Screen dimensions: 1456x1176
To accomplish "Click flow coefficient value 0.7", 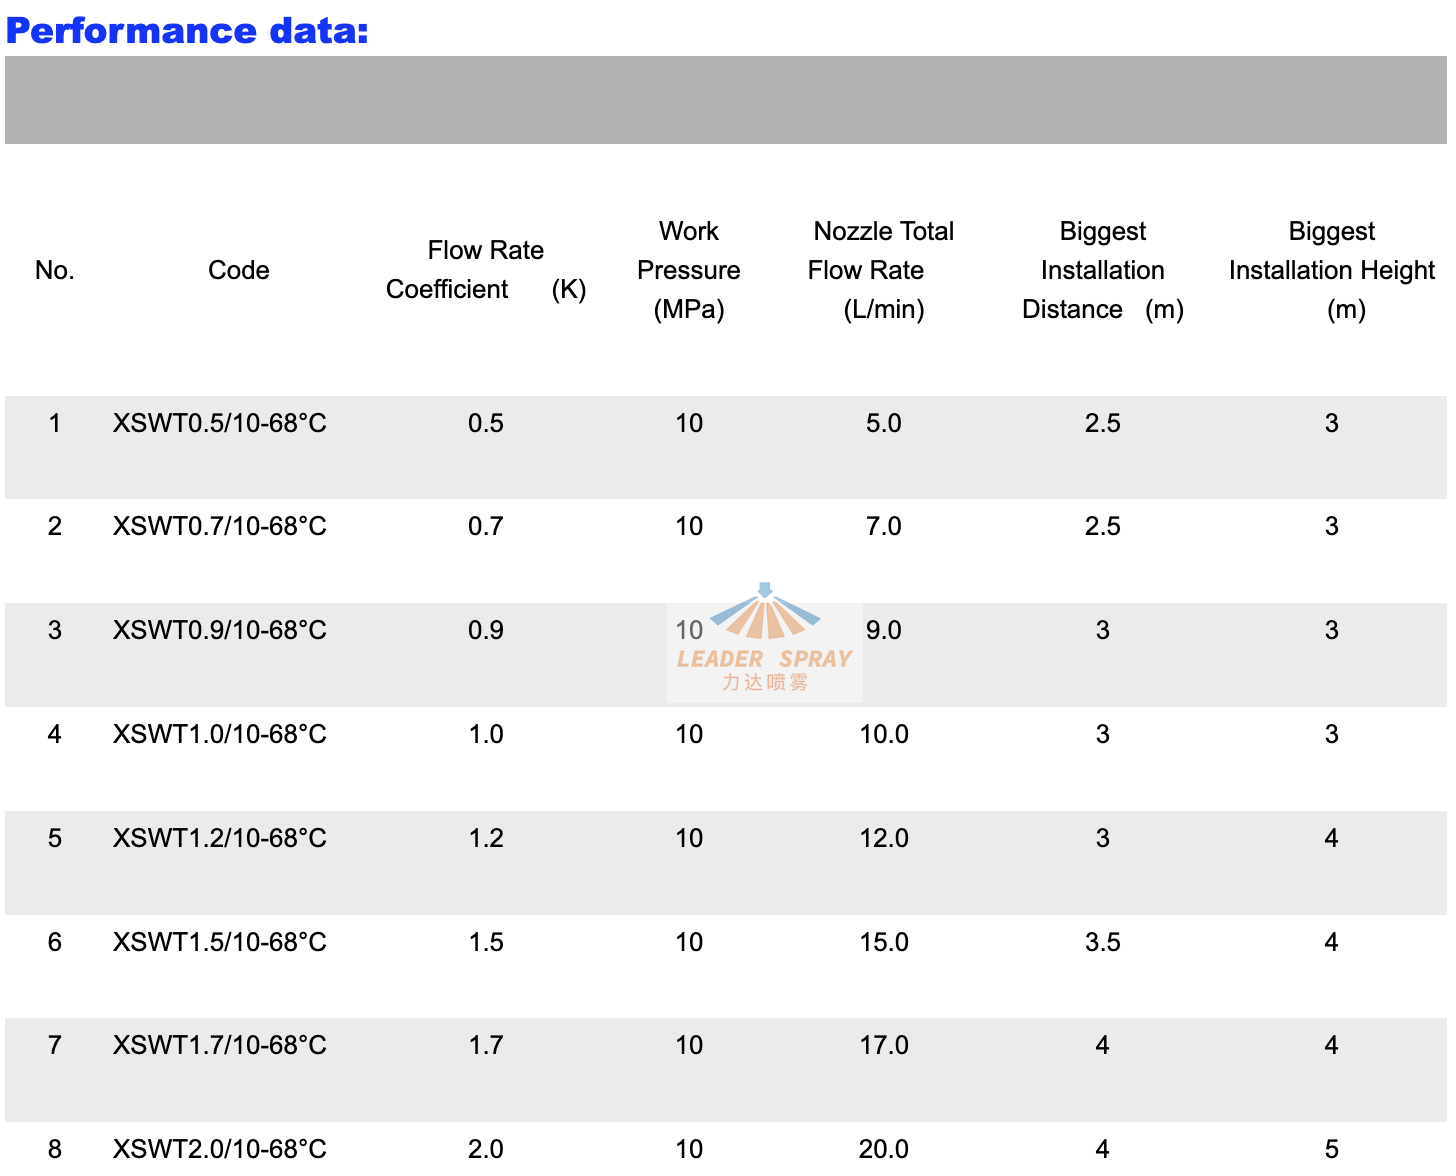I will point(486,526).
